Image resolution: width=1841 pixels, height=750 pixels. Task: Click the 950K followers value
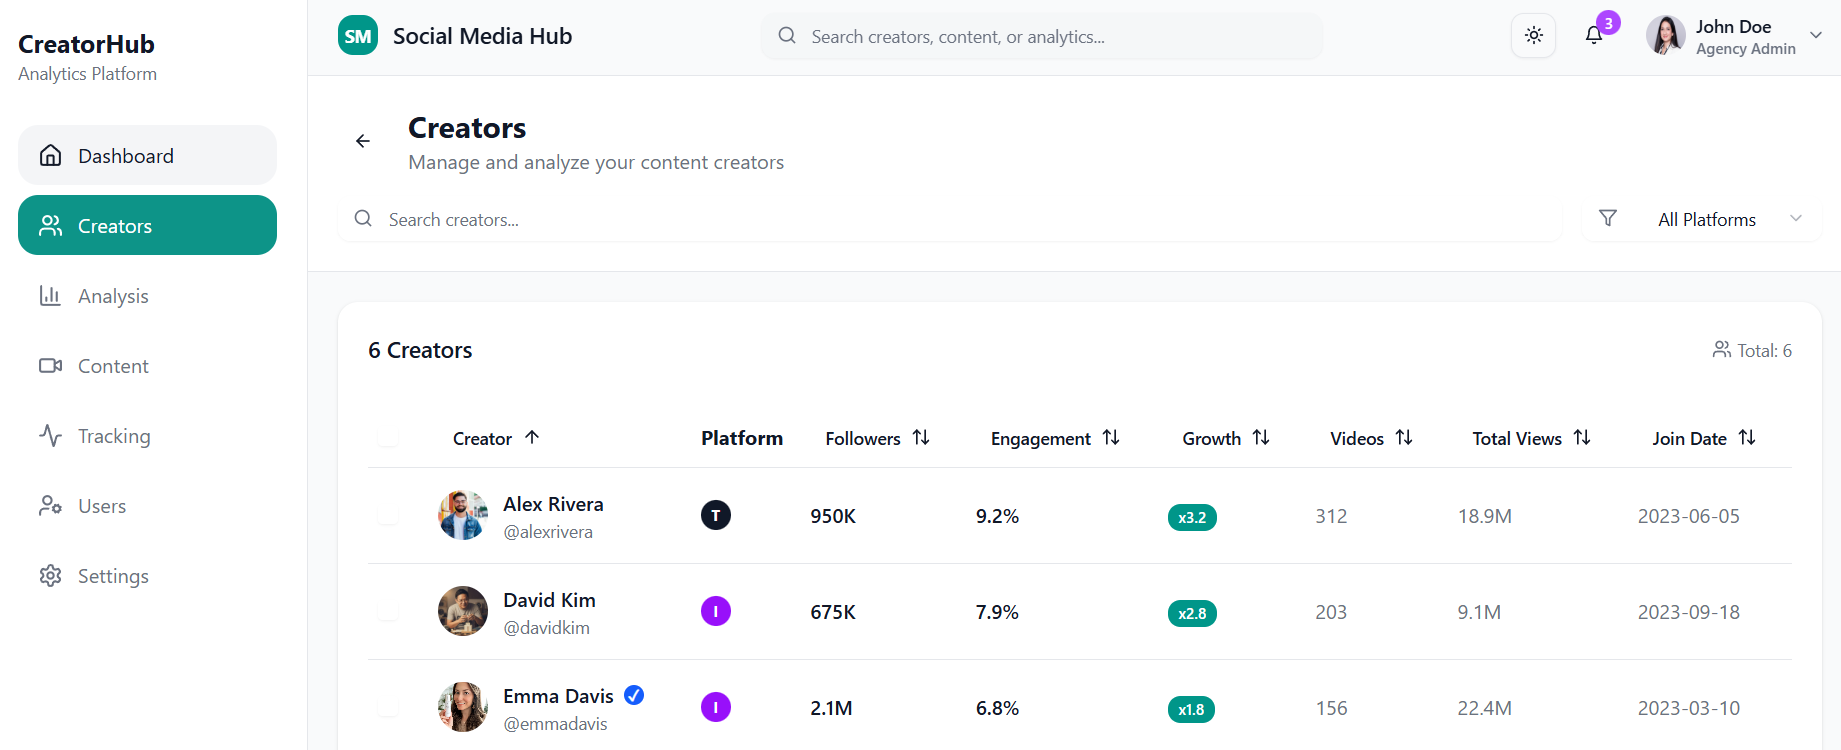[833, 516]
